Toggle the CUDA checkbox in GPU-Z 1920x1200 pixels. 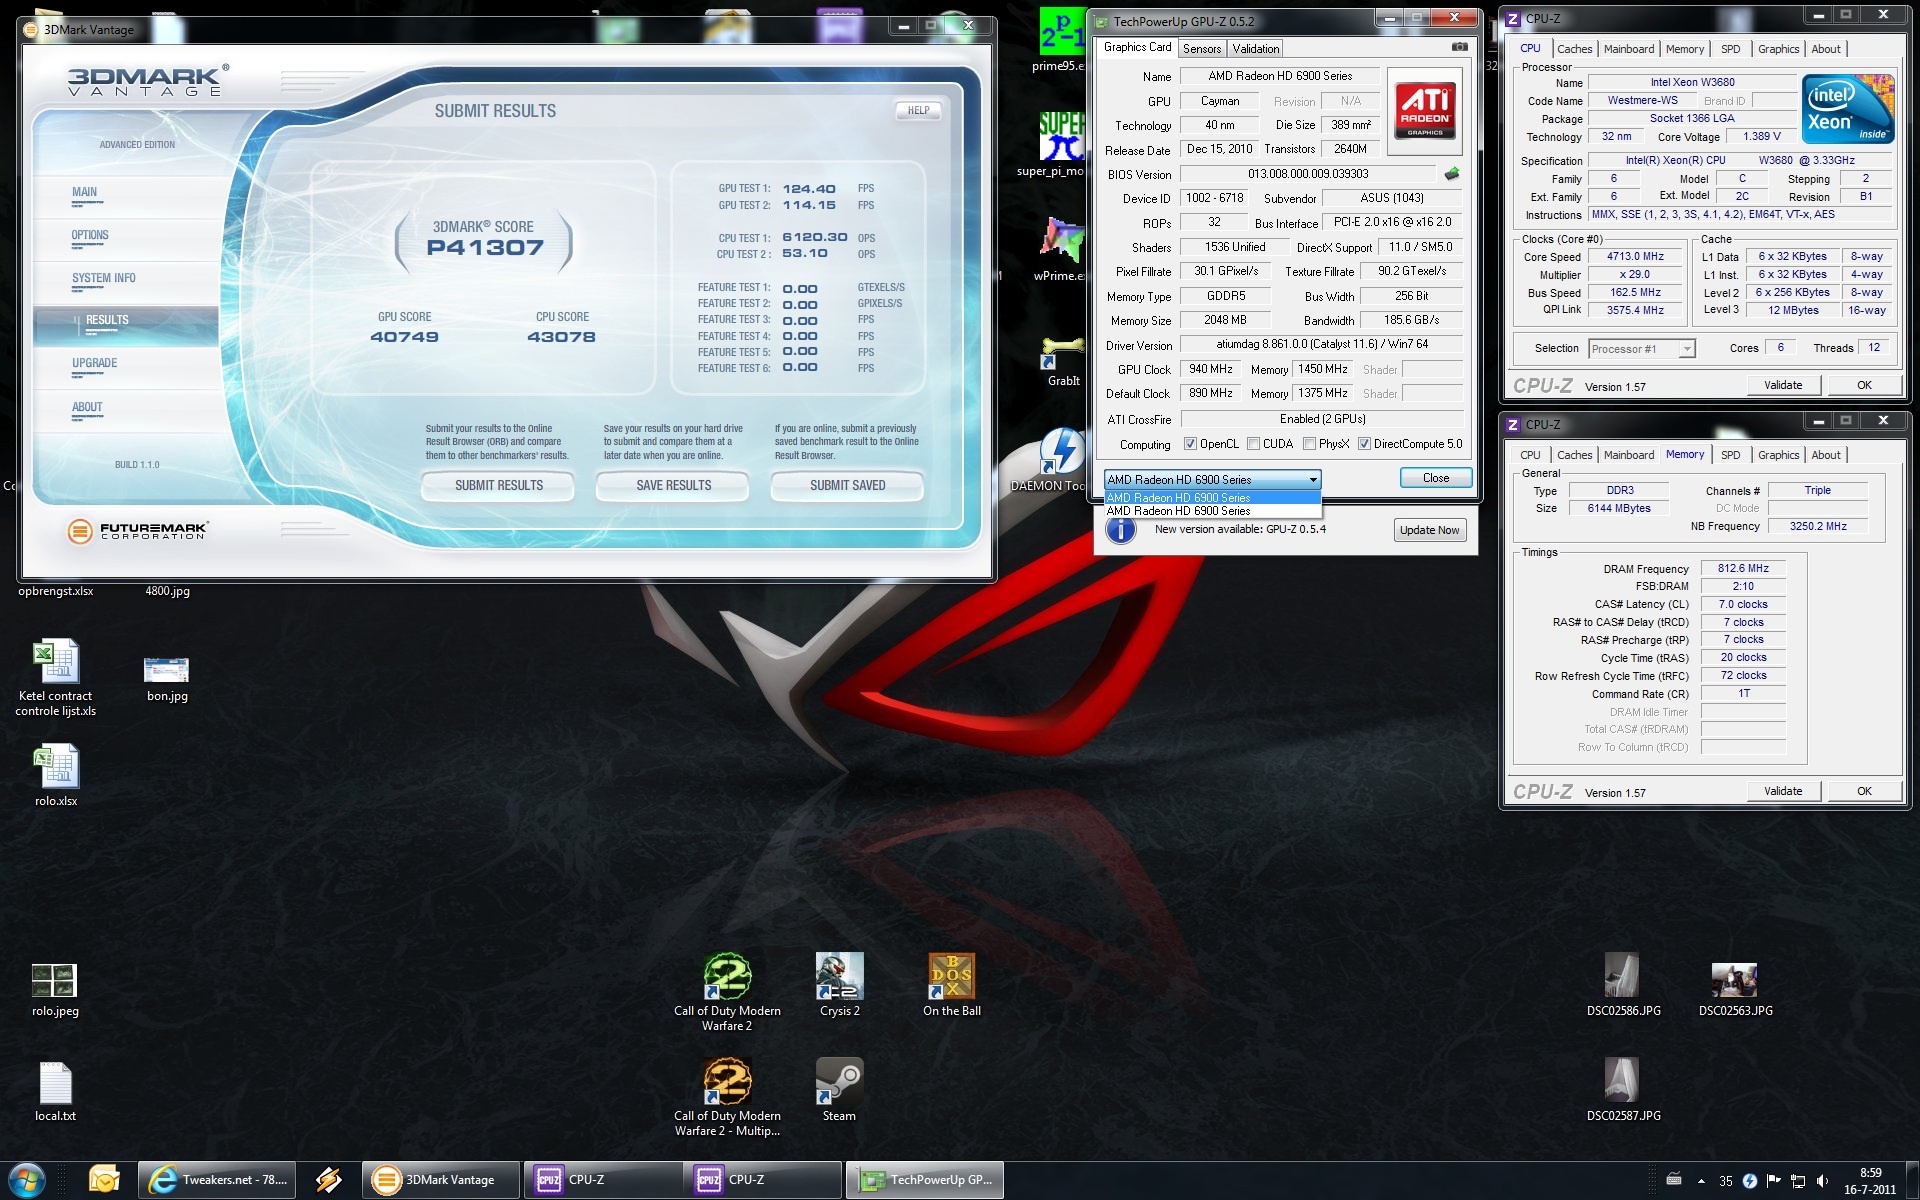(1253, 444)
